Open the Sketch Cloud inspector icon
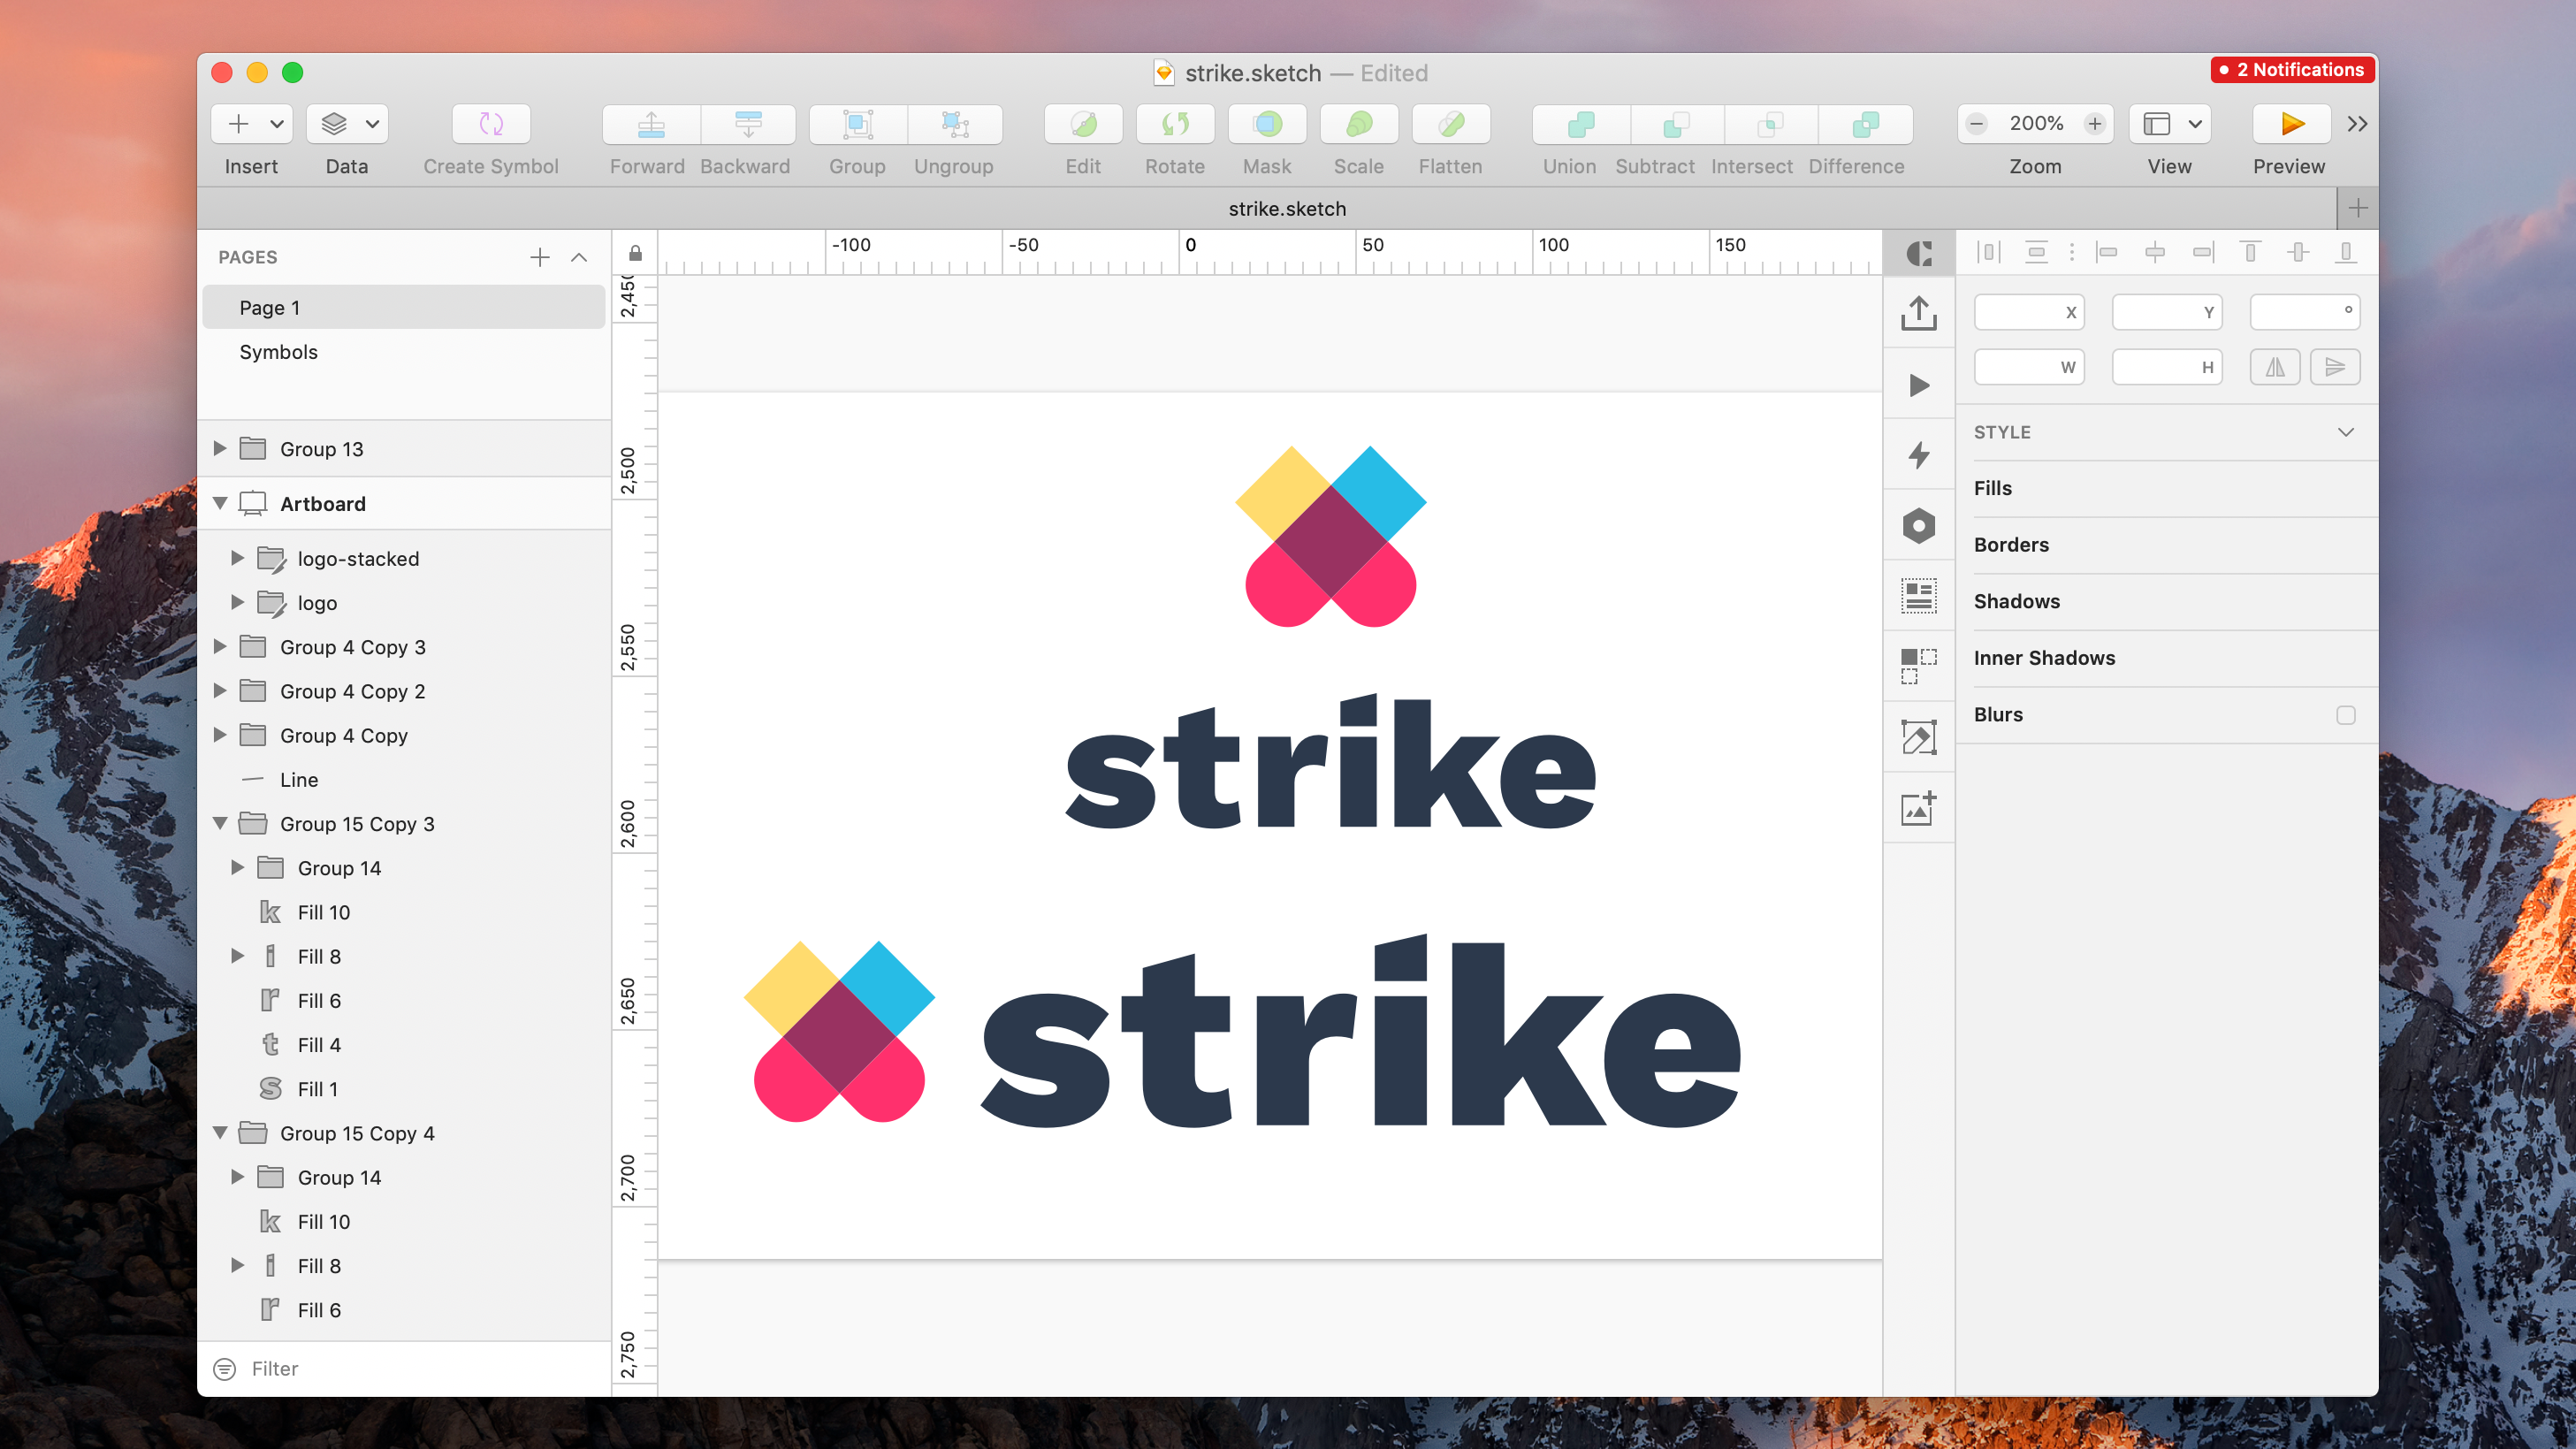 click(x=1919, y=253)
